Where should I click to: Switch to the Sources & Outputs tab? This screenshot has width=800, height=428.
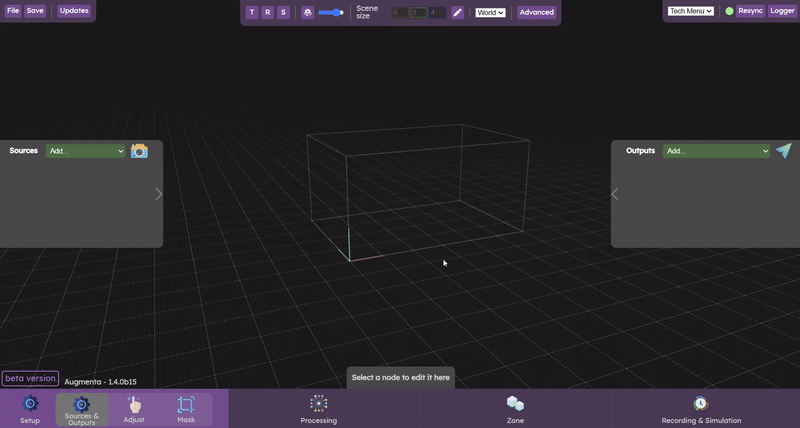[82, 410]
